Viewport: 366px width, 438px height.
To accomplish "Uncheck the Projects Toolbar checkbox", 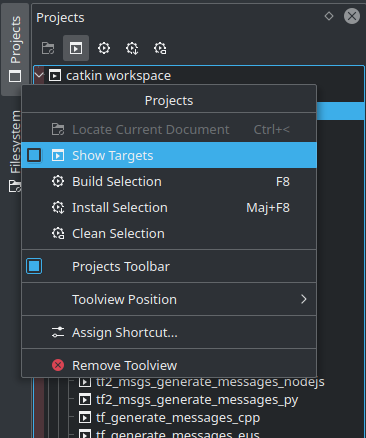I will click(x=34, y=266).
